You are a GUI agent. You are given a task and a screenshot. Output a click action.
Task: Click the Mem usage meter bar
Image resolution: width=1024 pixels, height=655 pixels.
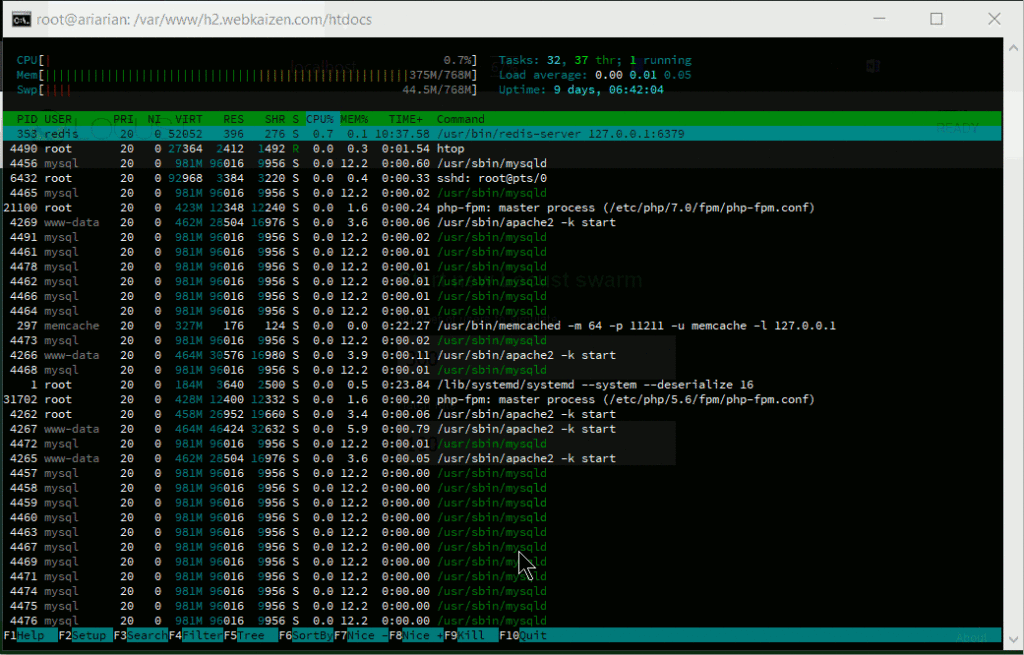click(247, 75)
